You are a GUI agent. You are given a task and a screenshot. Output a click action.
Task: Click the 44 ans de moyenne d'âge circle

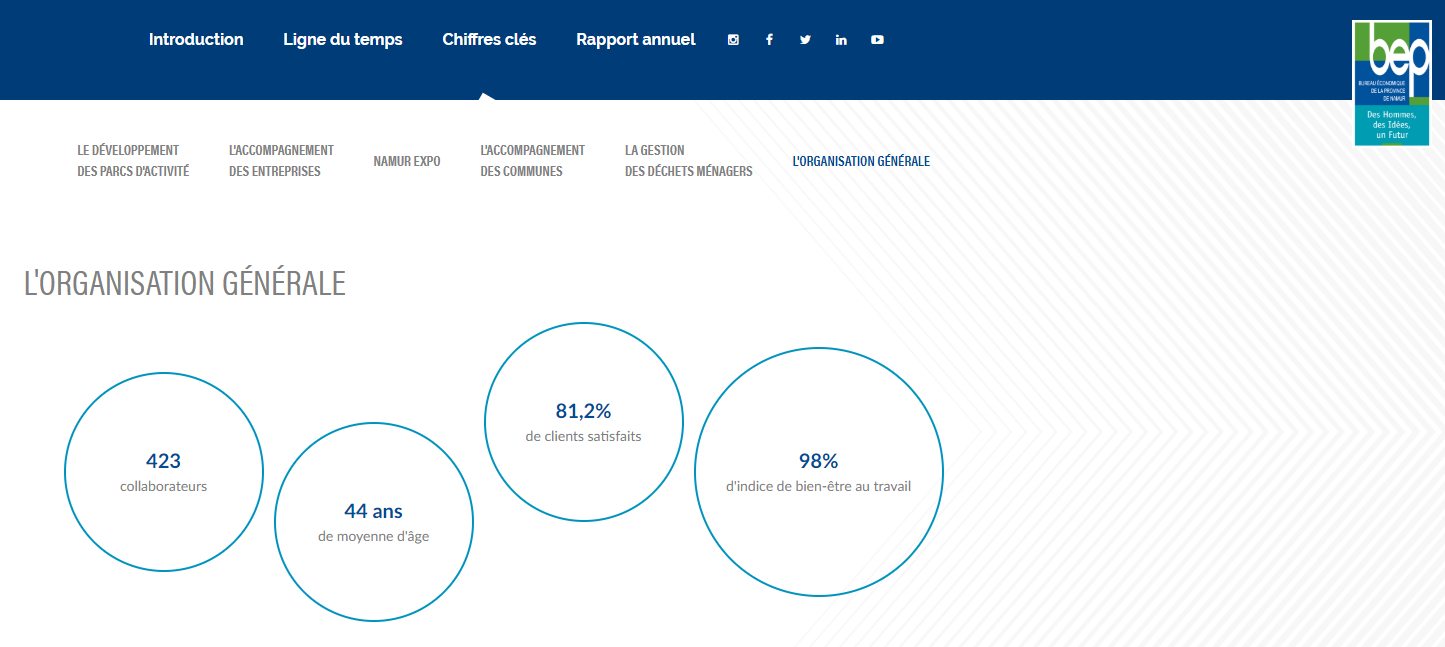(374, 522)
